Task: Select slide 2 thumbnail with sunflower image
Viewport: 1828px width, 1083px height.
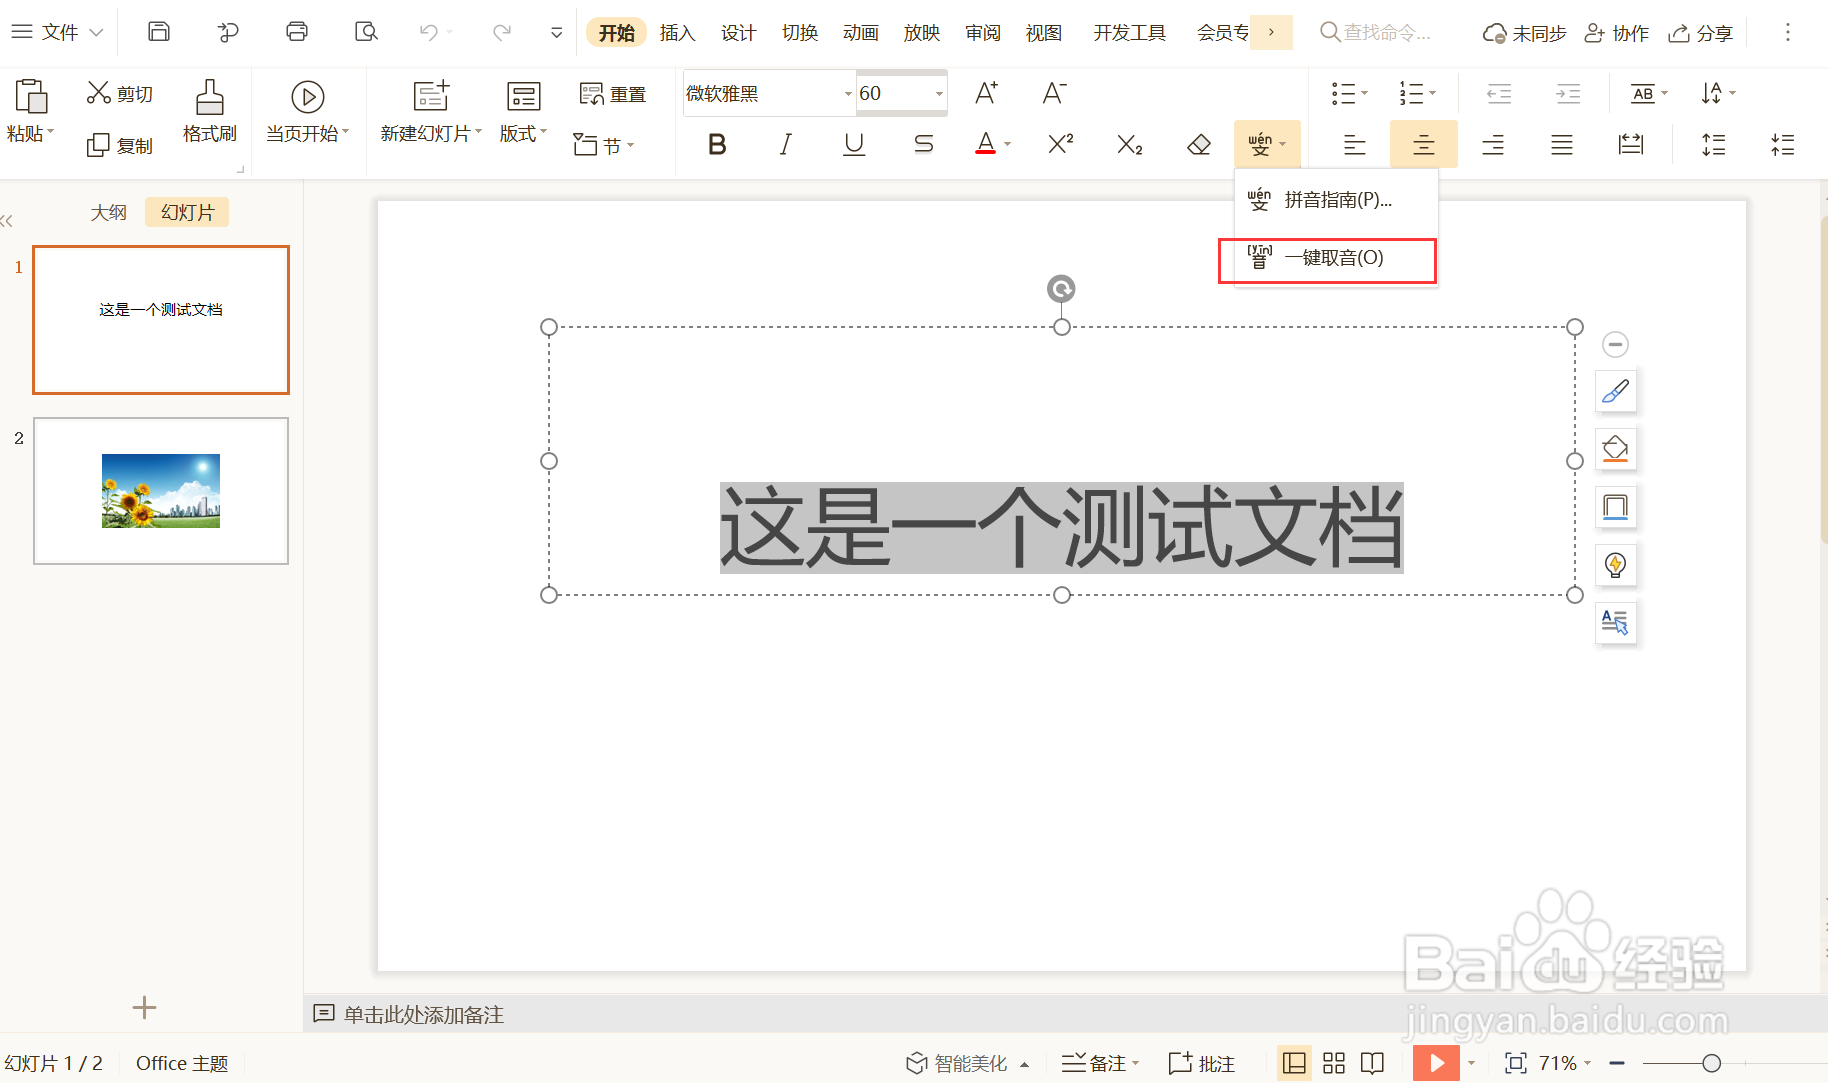Action: (161, 491)
